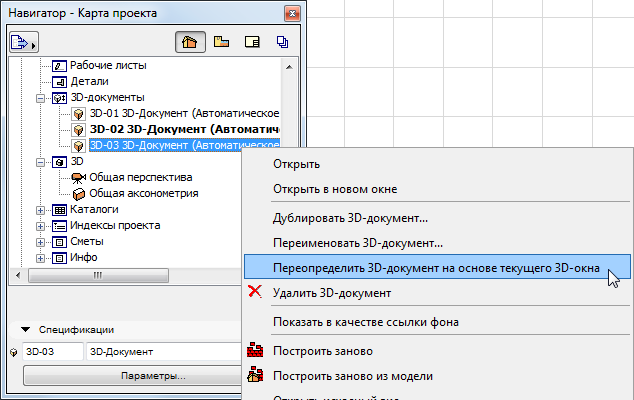Image resolution: width=634 pixels, height=400 pixels.
Task: Click the Рабочие листы icon
Action: pyautogui.click(x=59, y=66)
